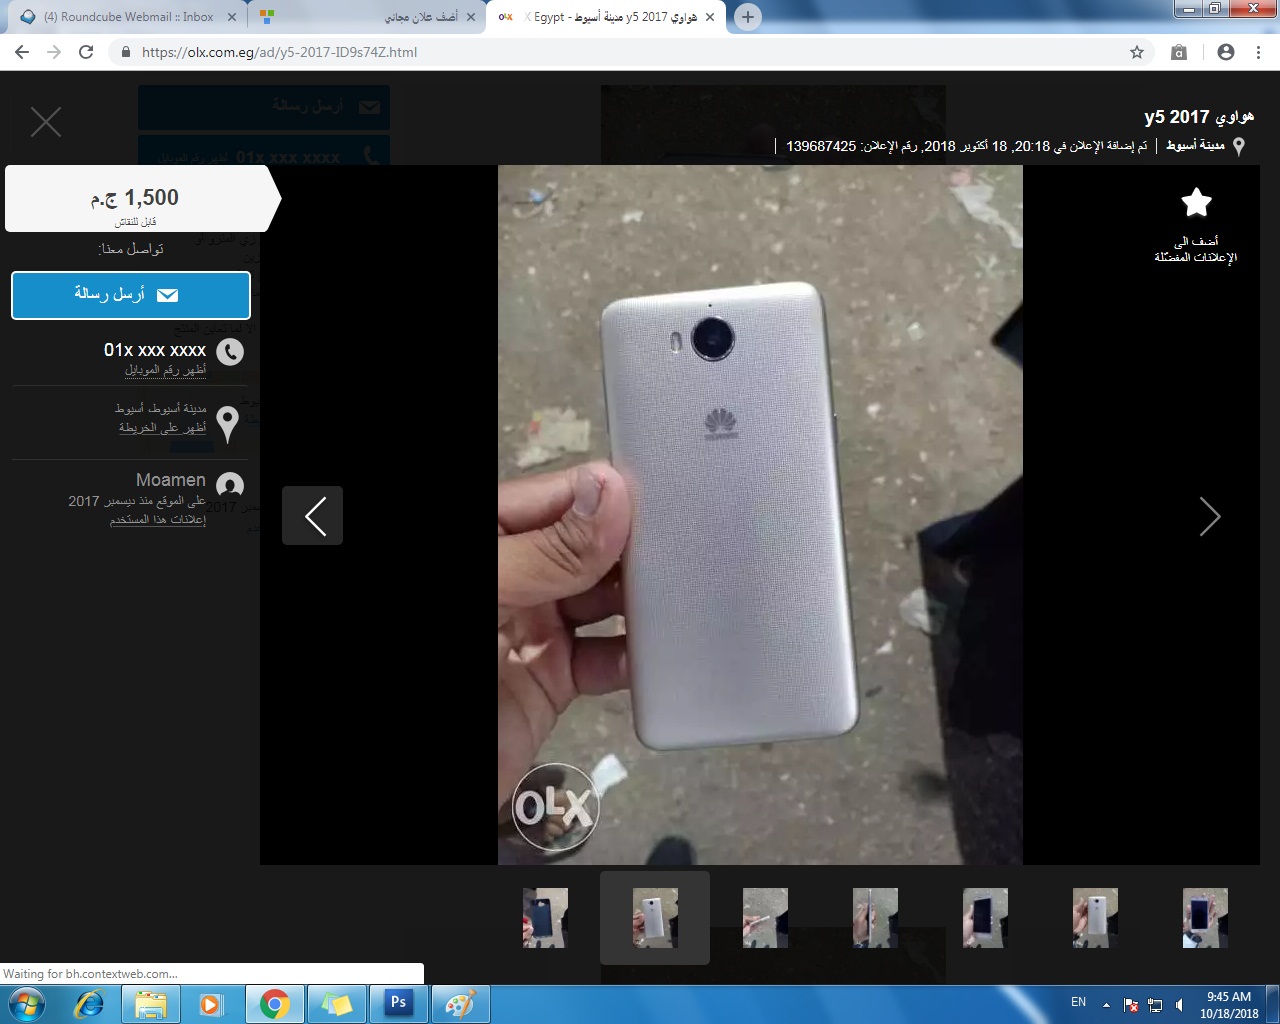Open Windows Explorer from taskbar

point(151,1004)
